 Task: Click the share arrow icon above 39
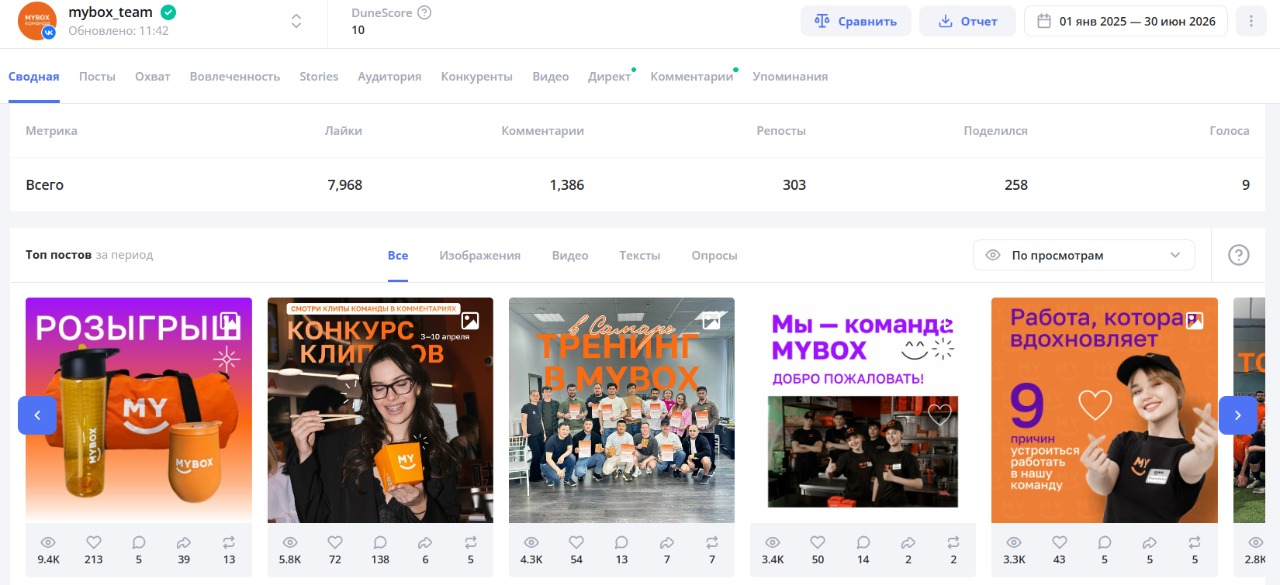[184, 542]
